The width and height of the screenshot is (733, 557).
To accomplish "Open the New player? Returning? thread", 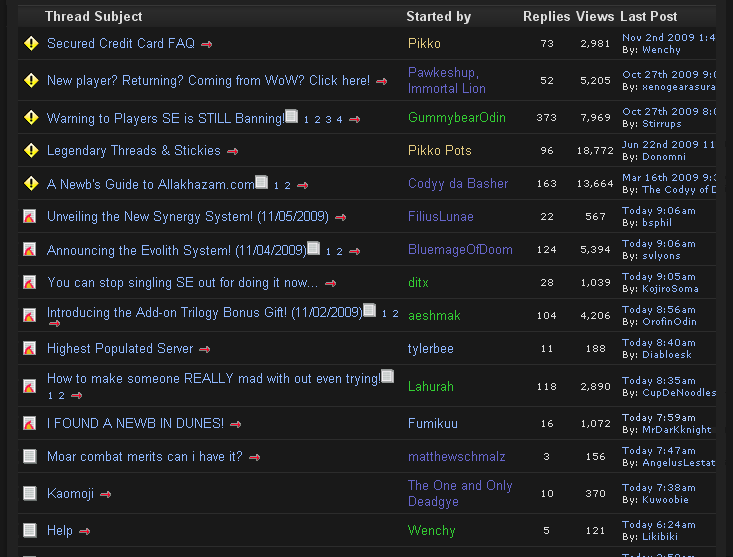I will 208,81.
